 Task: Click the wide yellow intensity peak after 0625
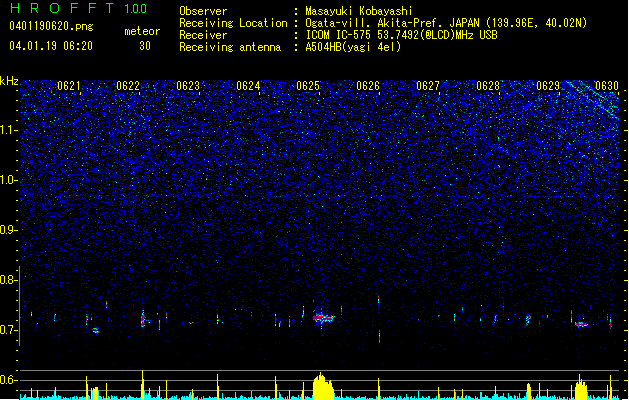pyautogui.click(x=323, y=386)
